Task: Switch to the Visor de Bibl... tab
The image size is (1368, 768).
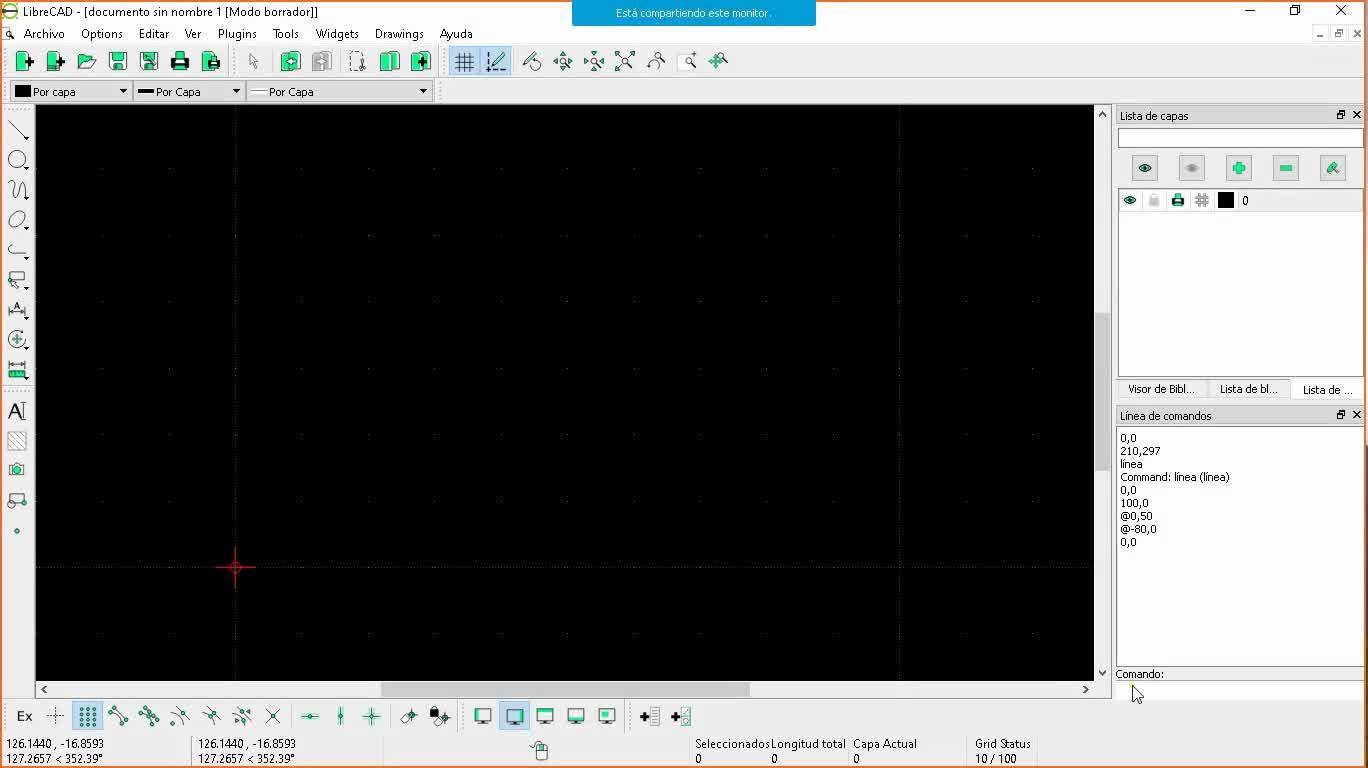Action: 1161,389
